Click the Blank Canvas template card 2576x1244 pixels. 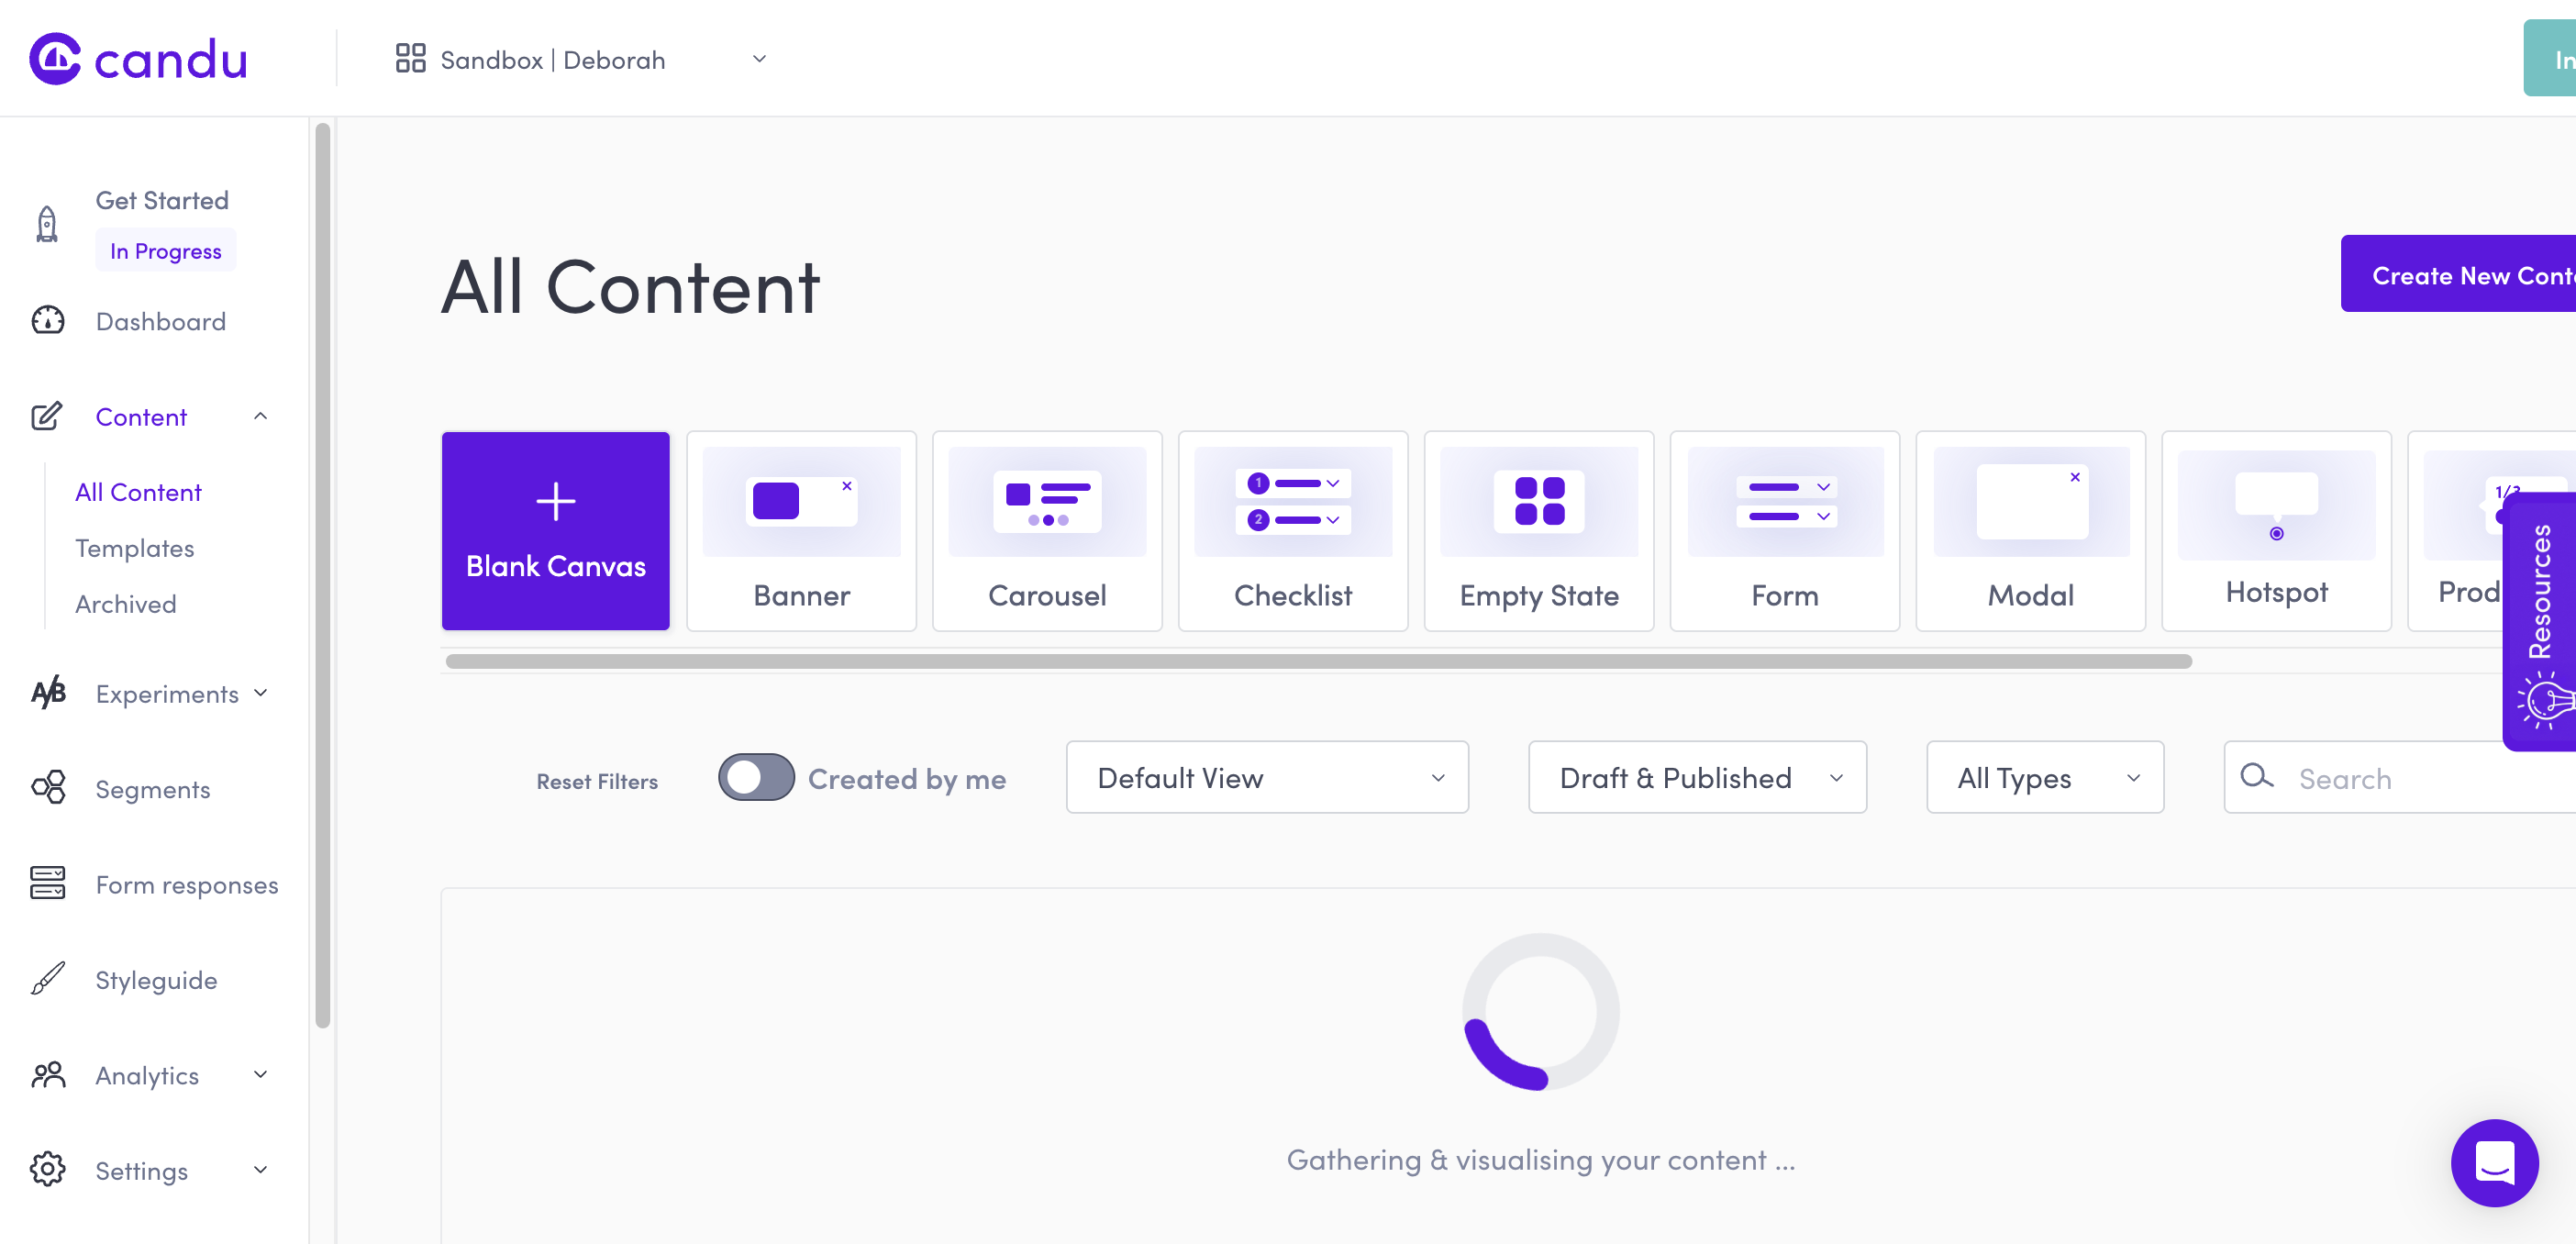[555, 531]
